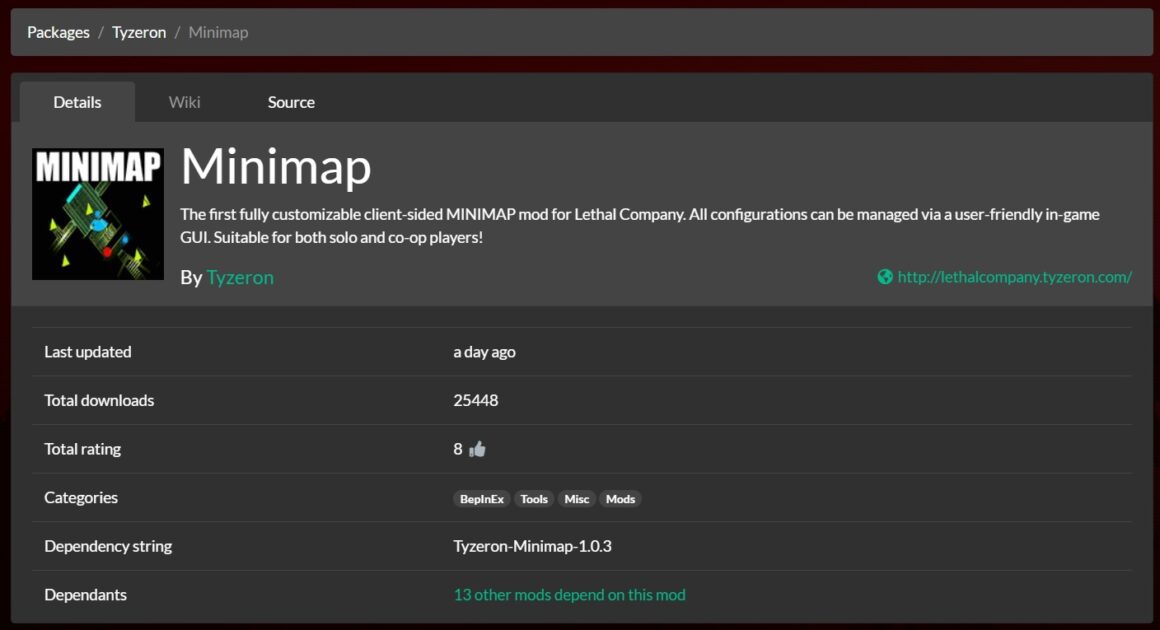The height and width of the screenshot is (630, 1160).
Task: Click the Misc category badge
Action: [577, 499]
